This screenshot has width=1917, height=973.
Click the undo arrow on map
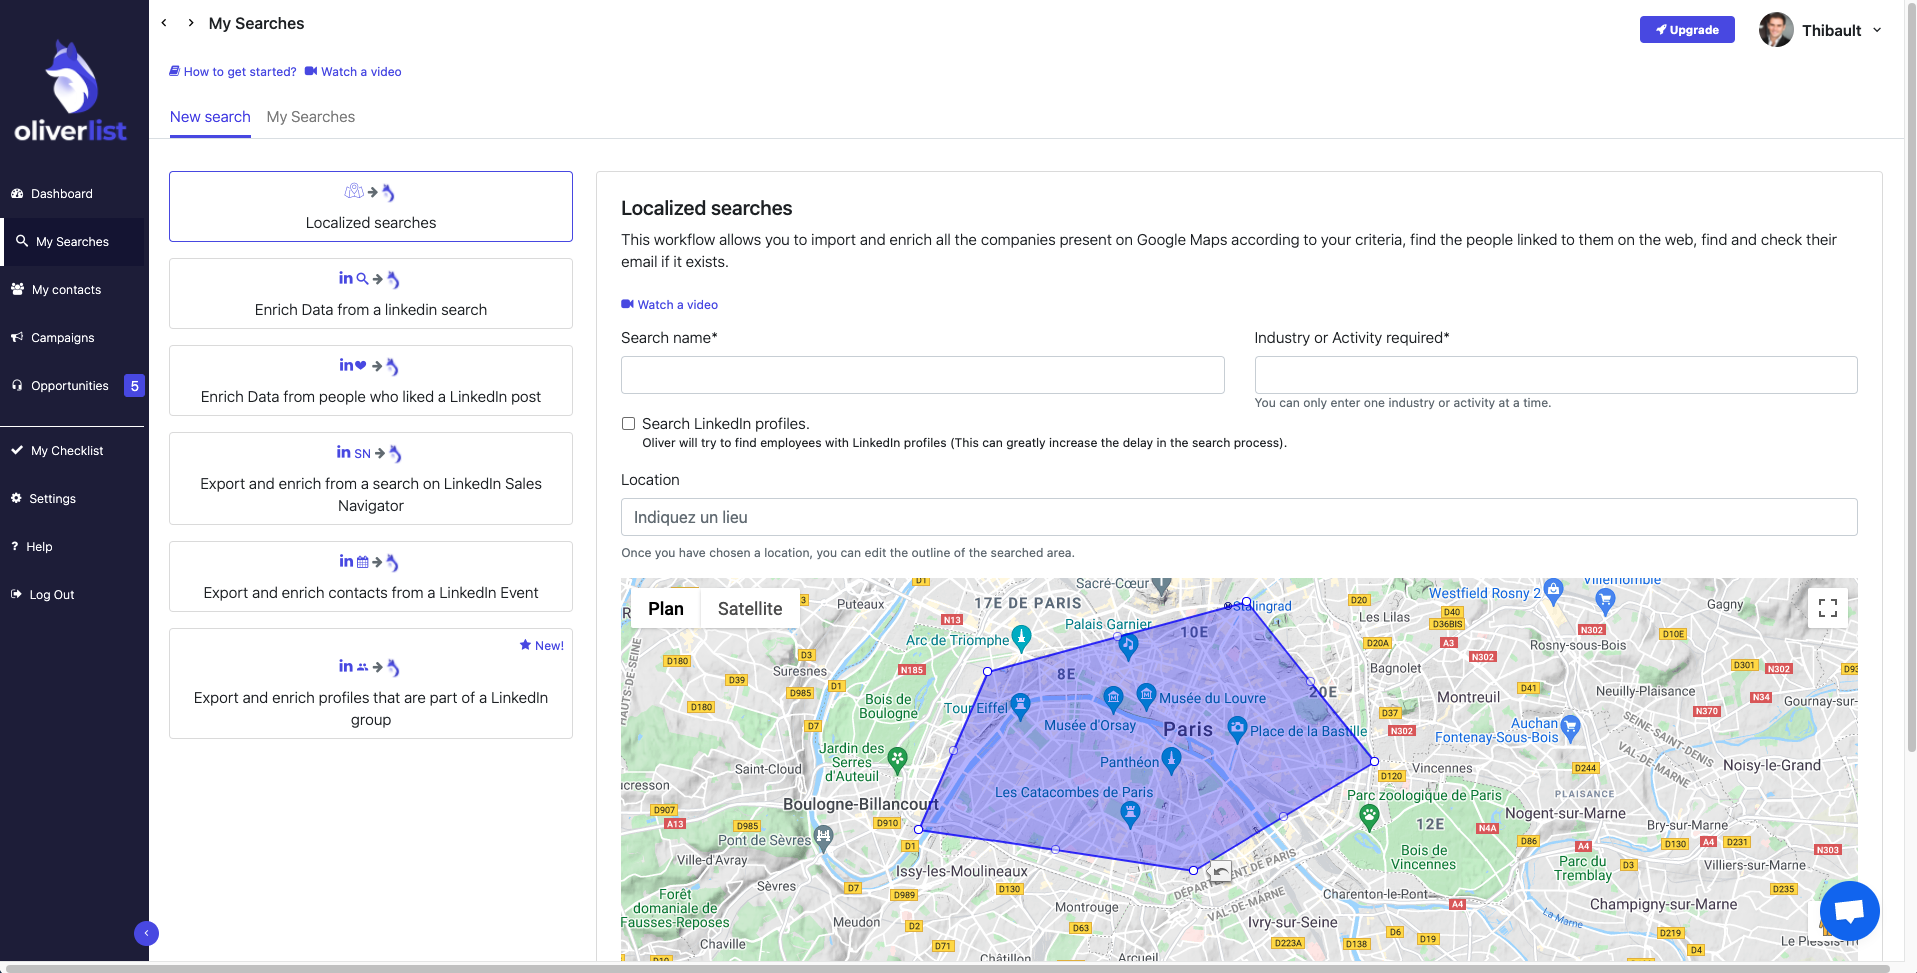(x=1221, y=872)
